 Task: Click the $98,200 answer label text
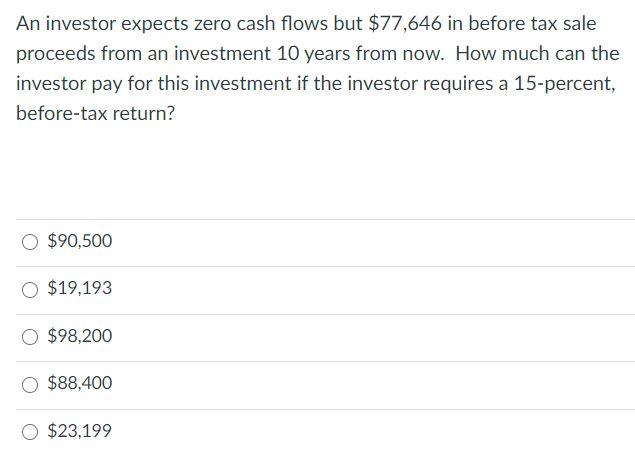tap(80, 336)
